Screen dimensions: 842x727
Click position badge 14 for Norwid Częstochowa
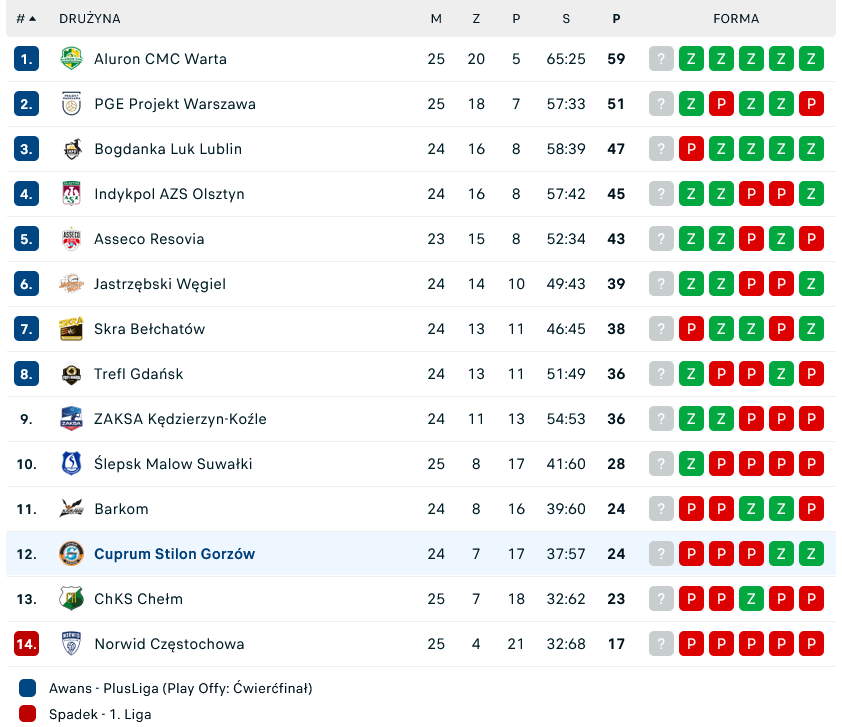tap(26, 644)
